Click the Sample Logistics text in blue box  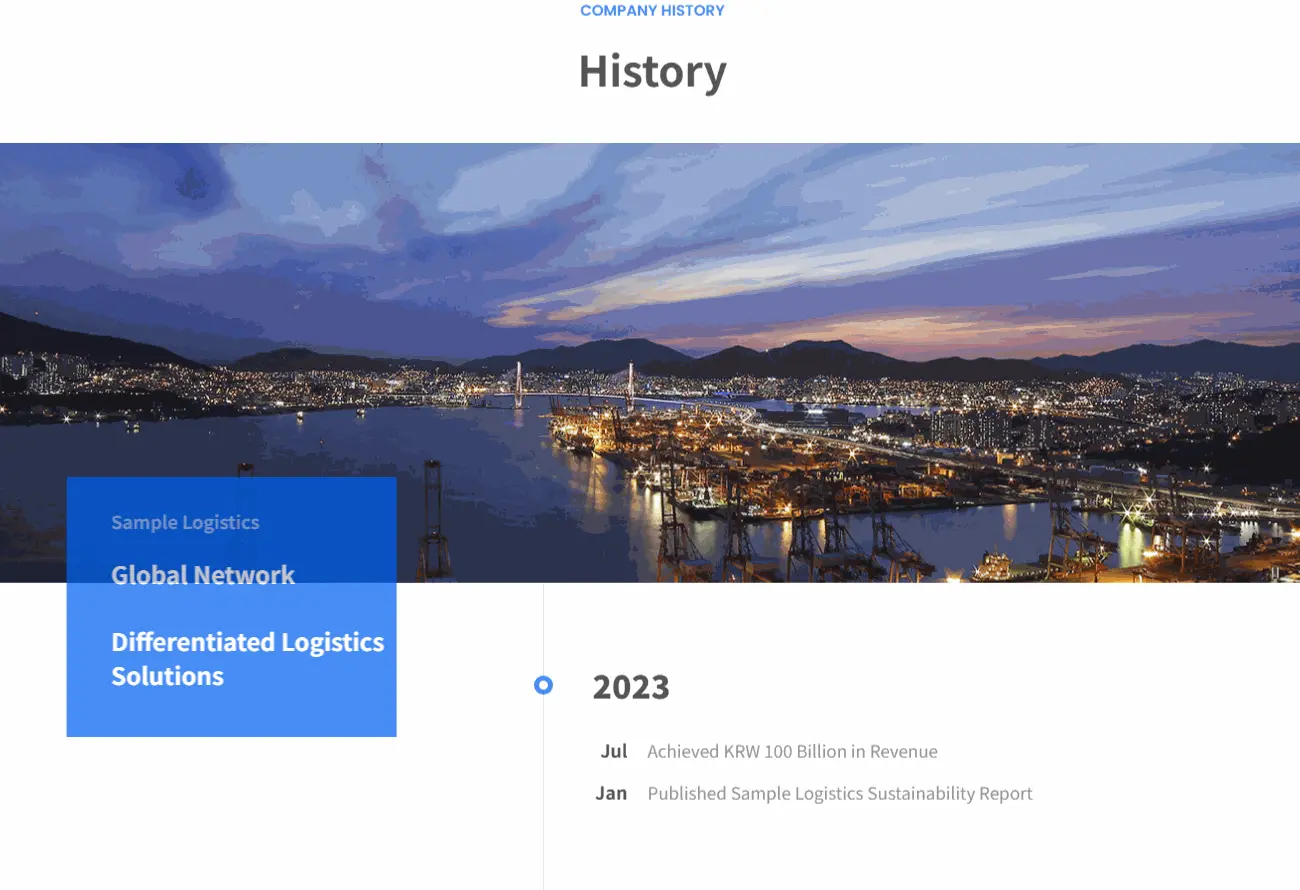tap(185, 522)
